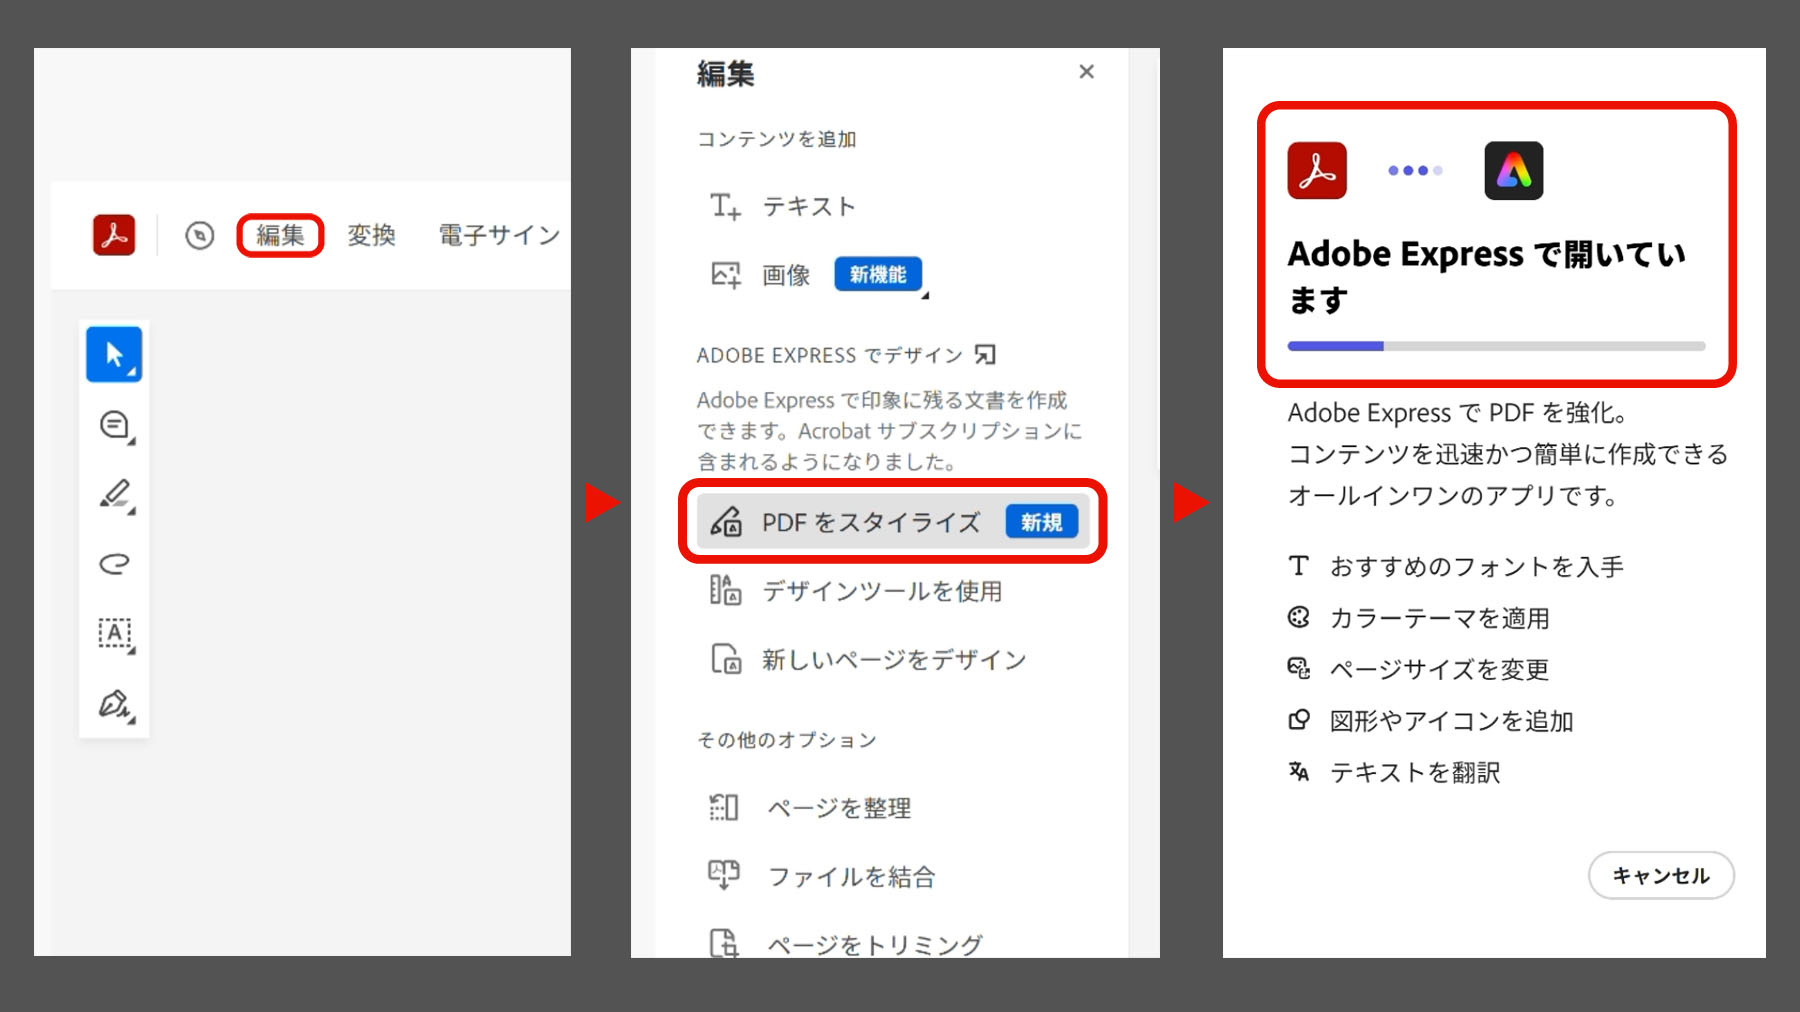Image resolution: width=1800 pixels, height=1012 pixels.
Task: Click the Acrobat icon in the Adobe Express dialog
Action: tap(1317, 171)
